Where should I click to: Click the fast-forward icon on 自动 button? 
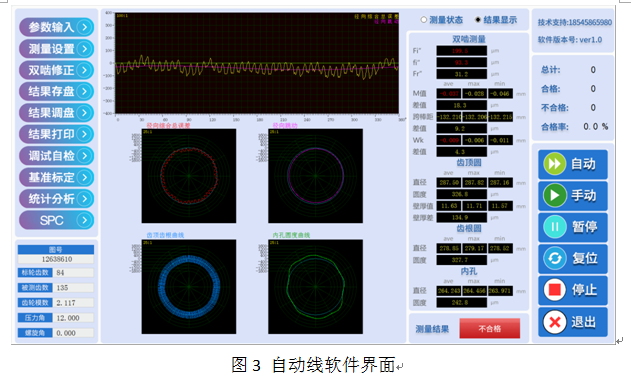[x=555, y=164]
